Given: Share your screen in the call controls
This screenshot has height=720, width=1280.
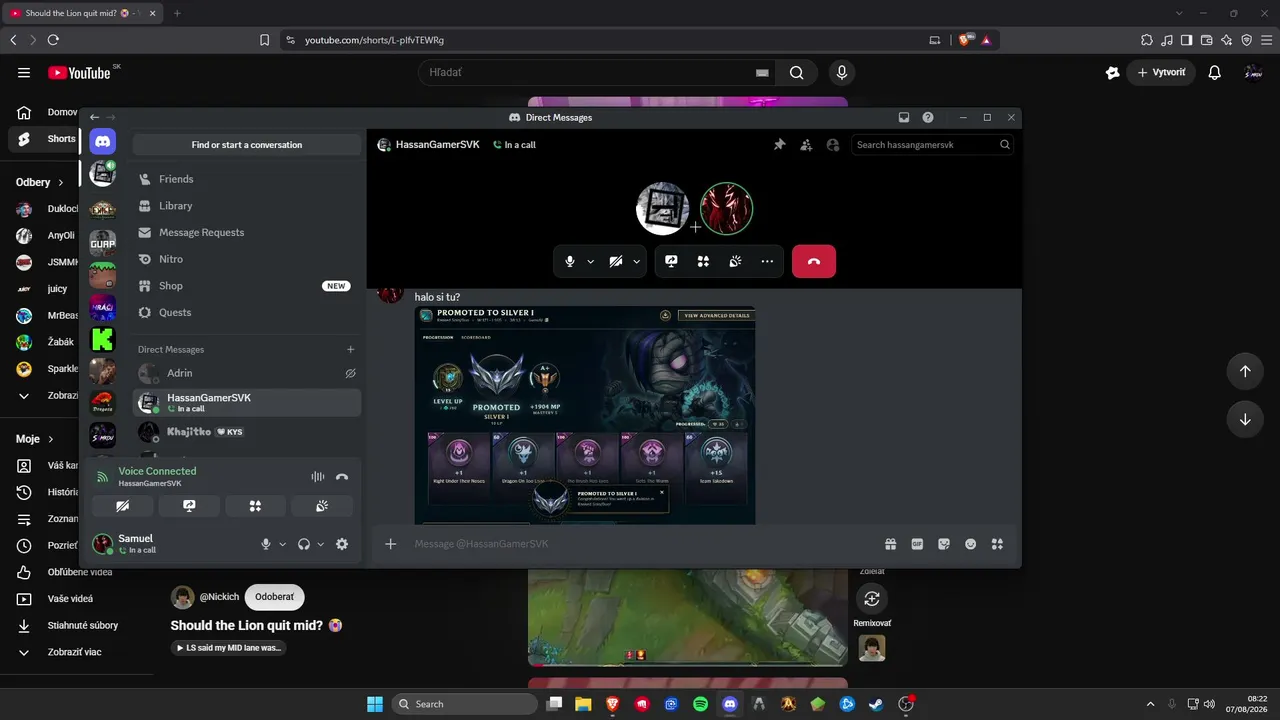Looking at the screenshot, I should click(672, 261).
